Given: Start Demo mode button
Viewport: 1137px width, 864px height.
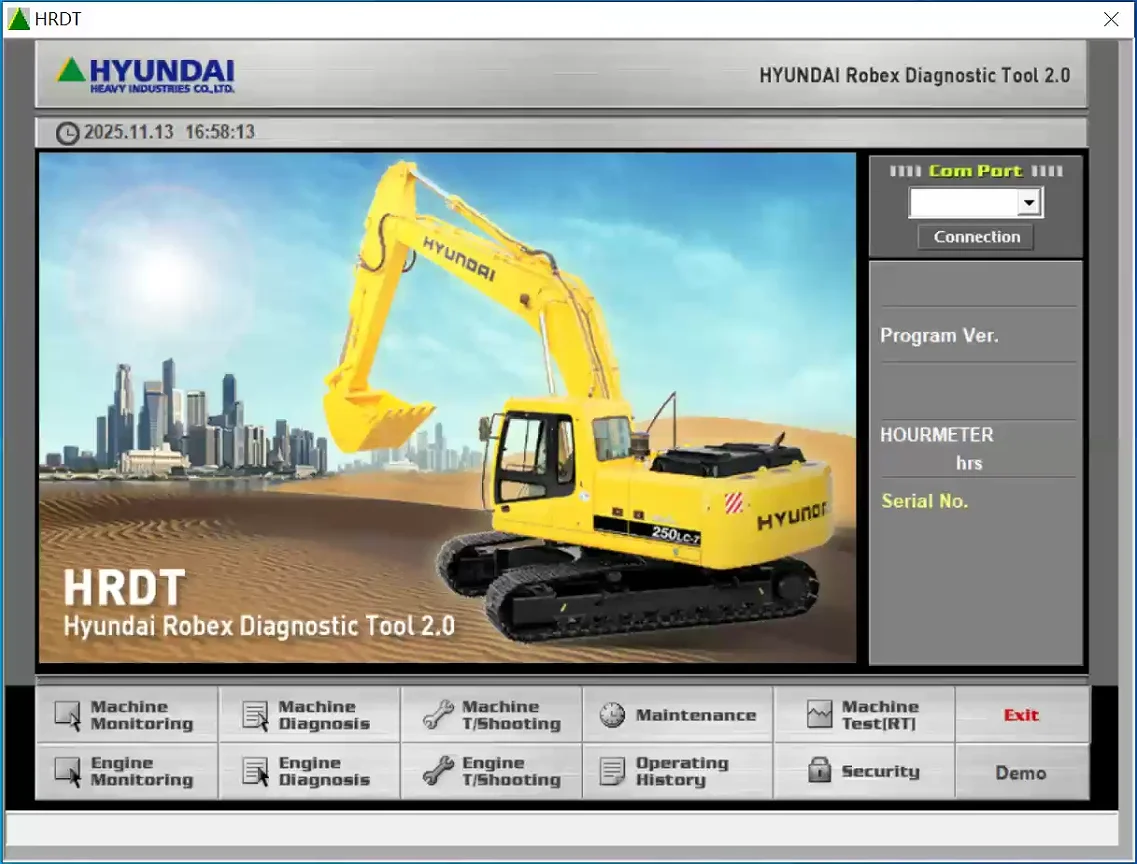Looking at the screenshot, I should pyautogui.click(x=1021, y=773).
